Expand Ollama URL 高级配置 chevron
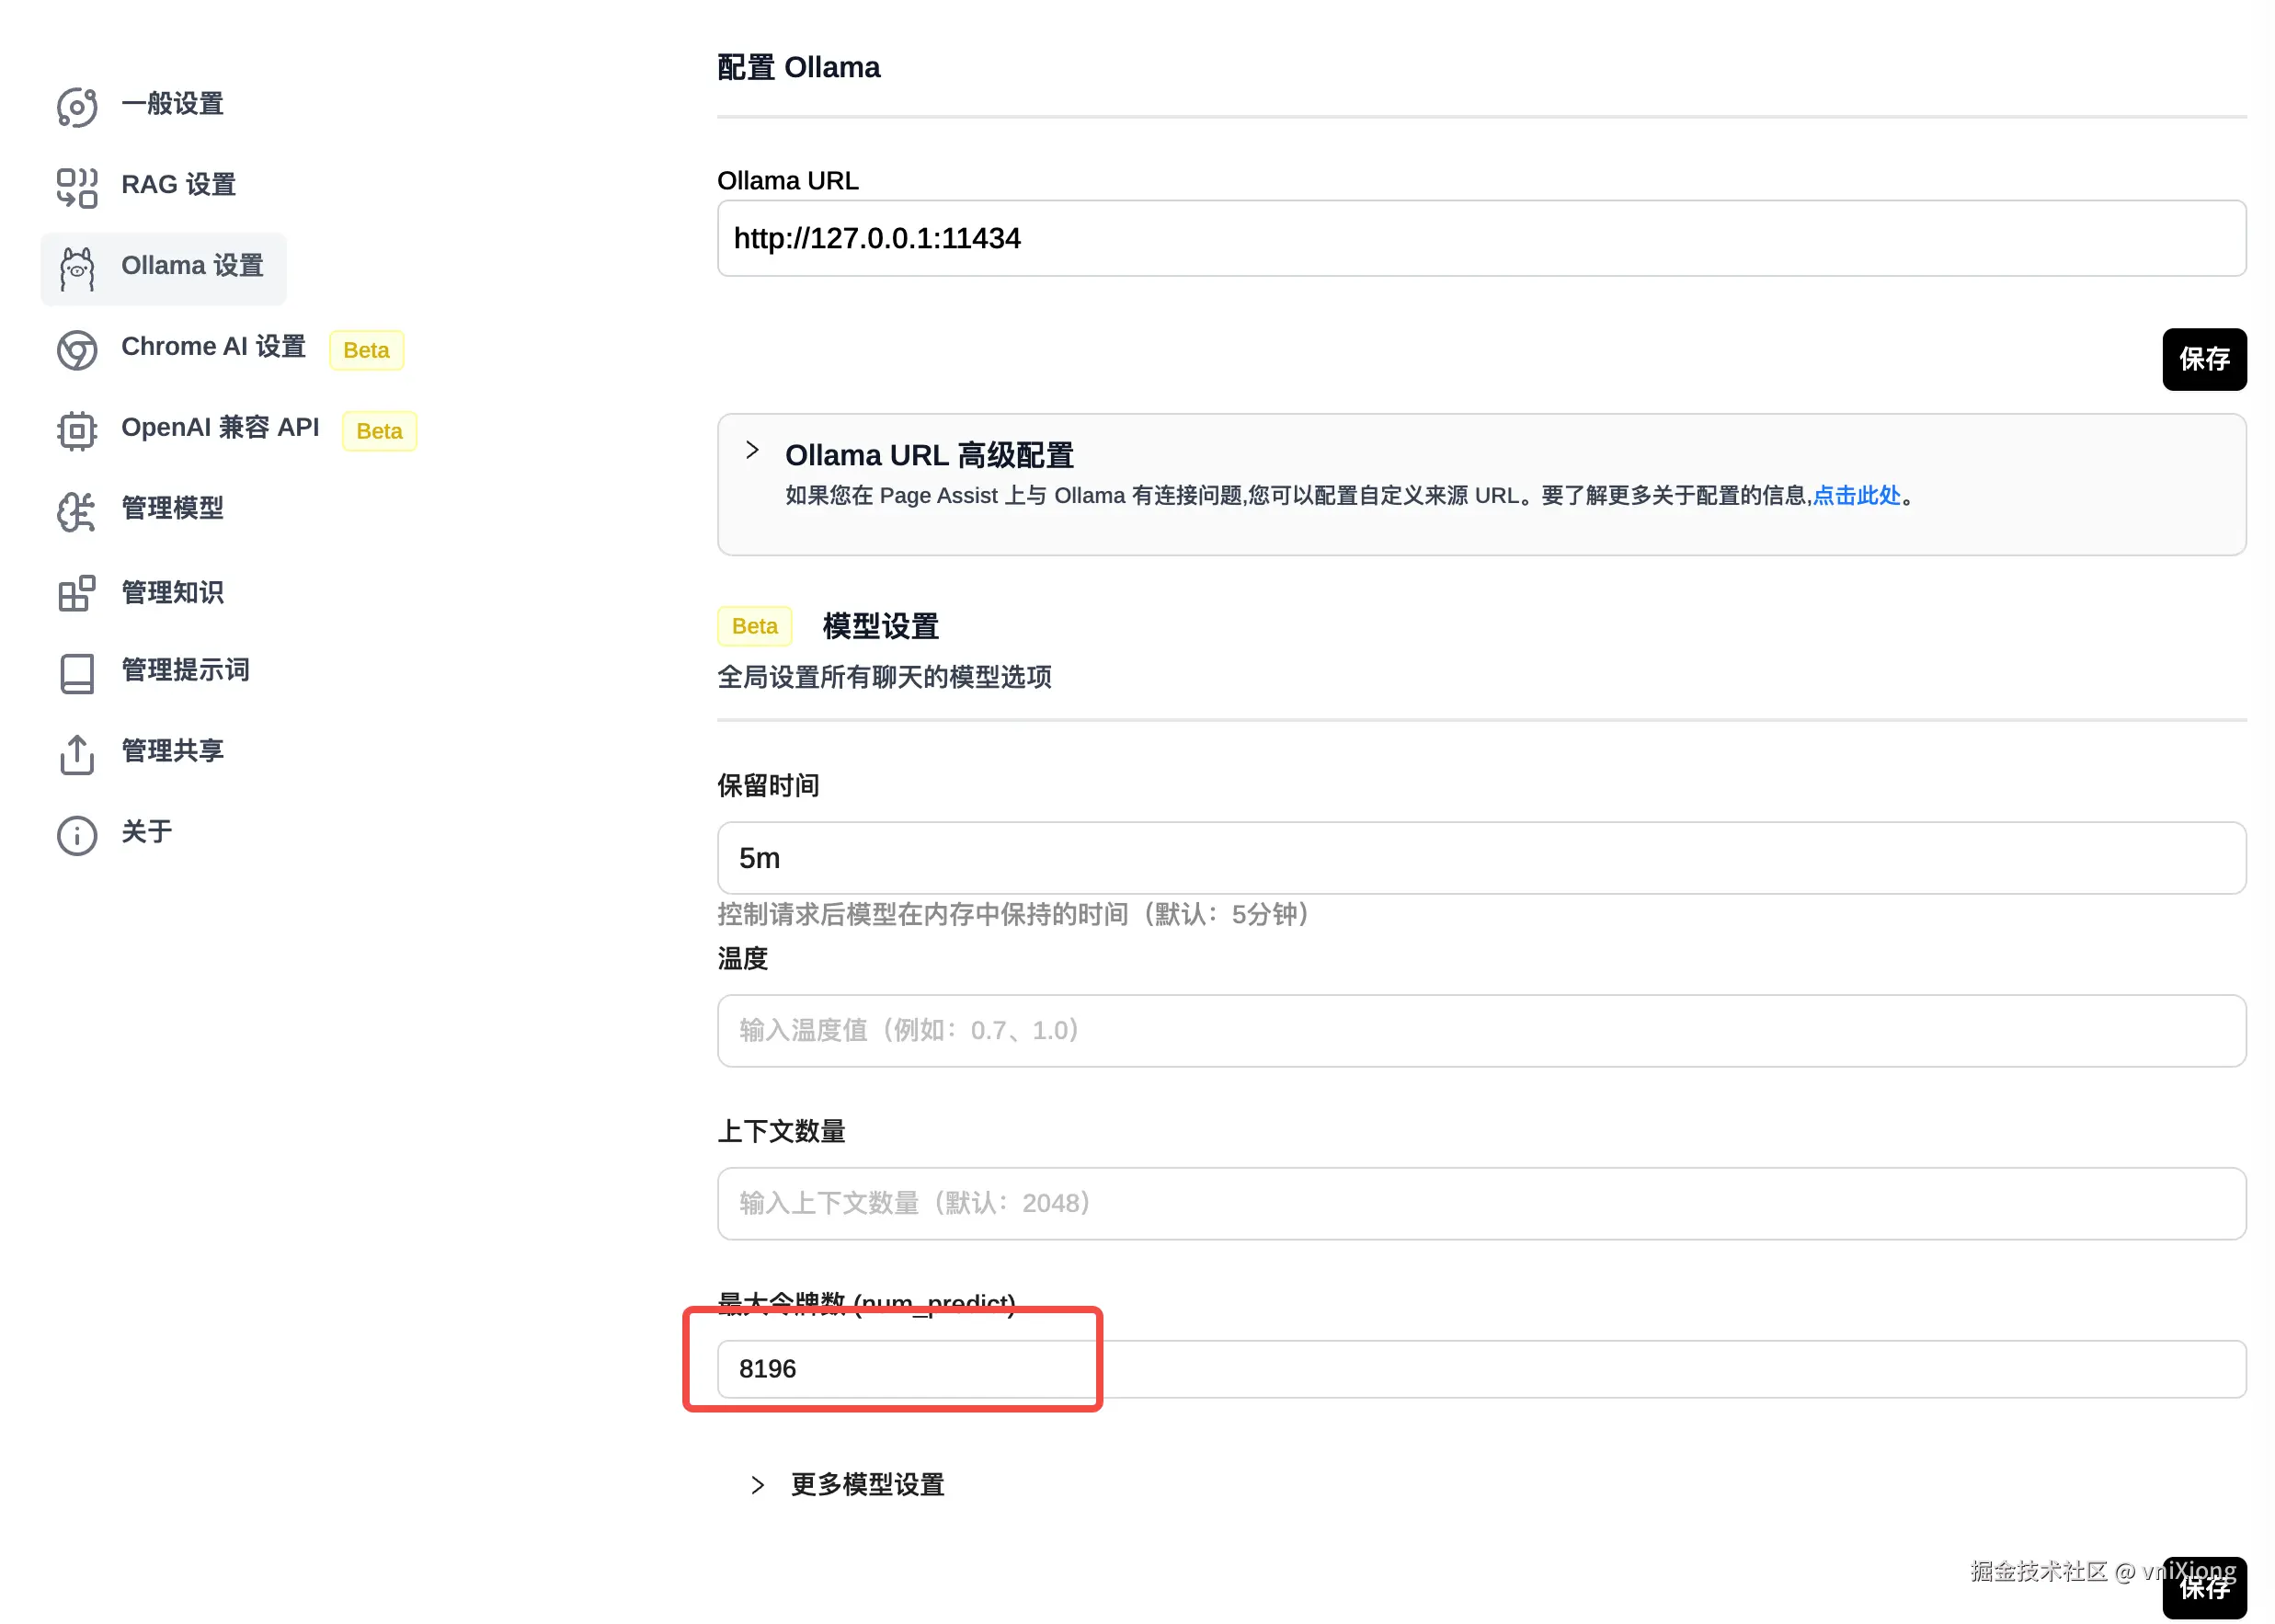 [x=753, y=450]
